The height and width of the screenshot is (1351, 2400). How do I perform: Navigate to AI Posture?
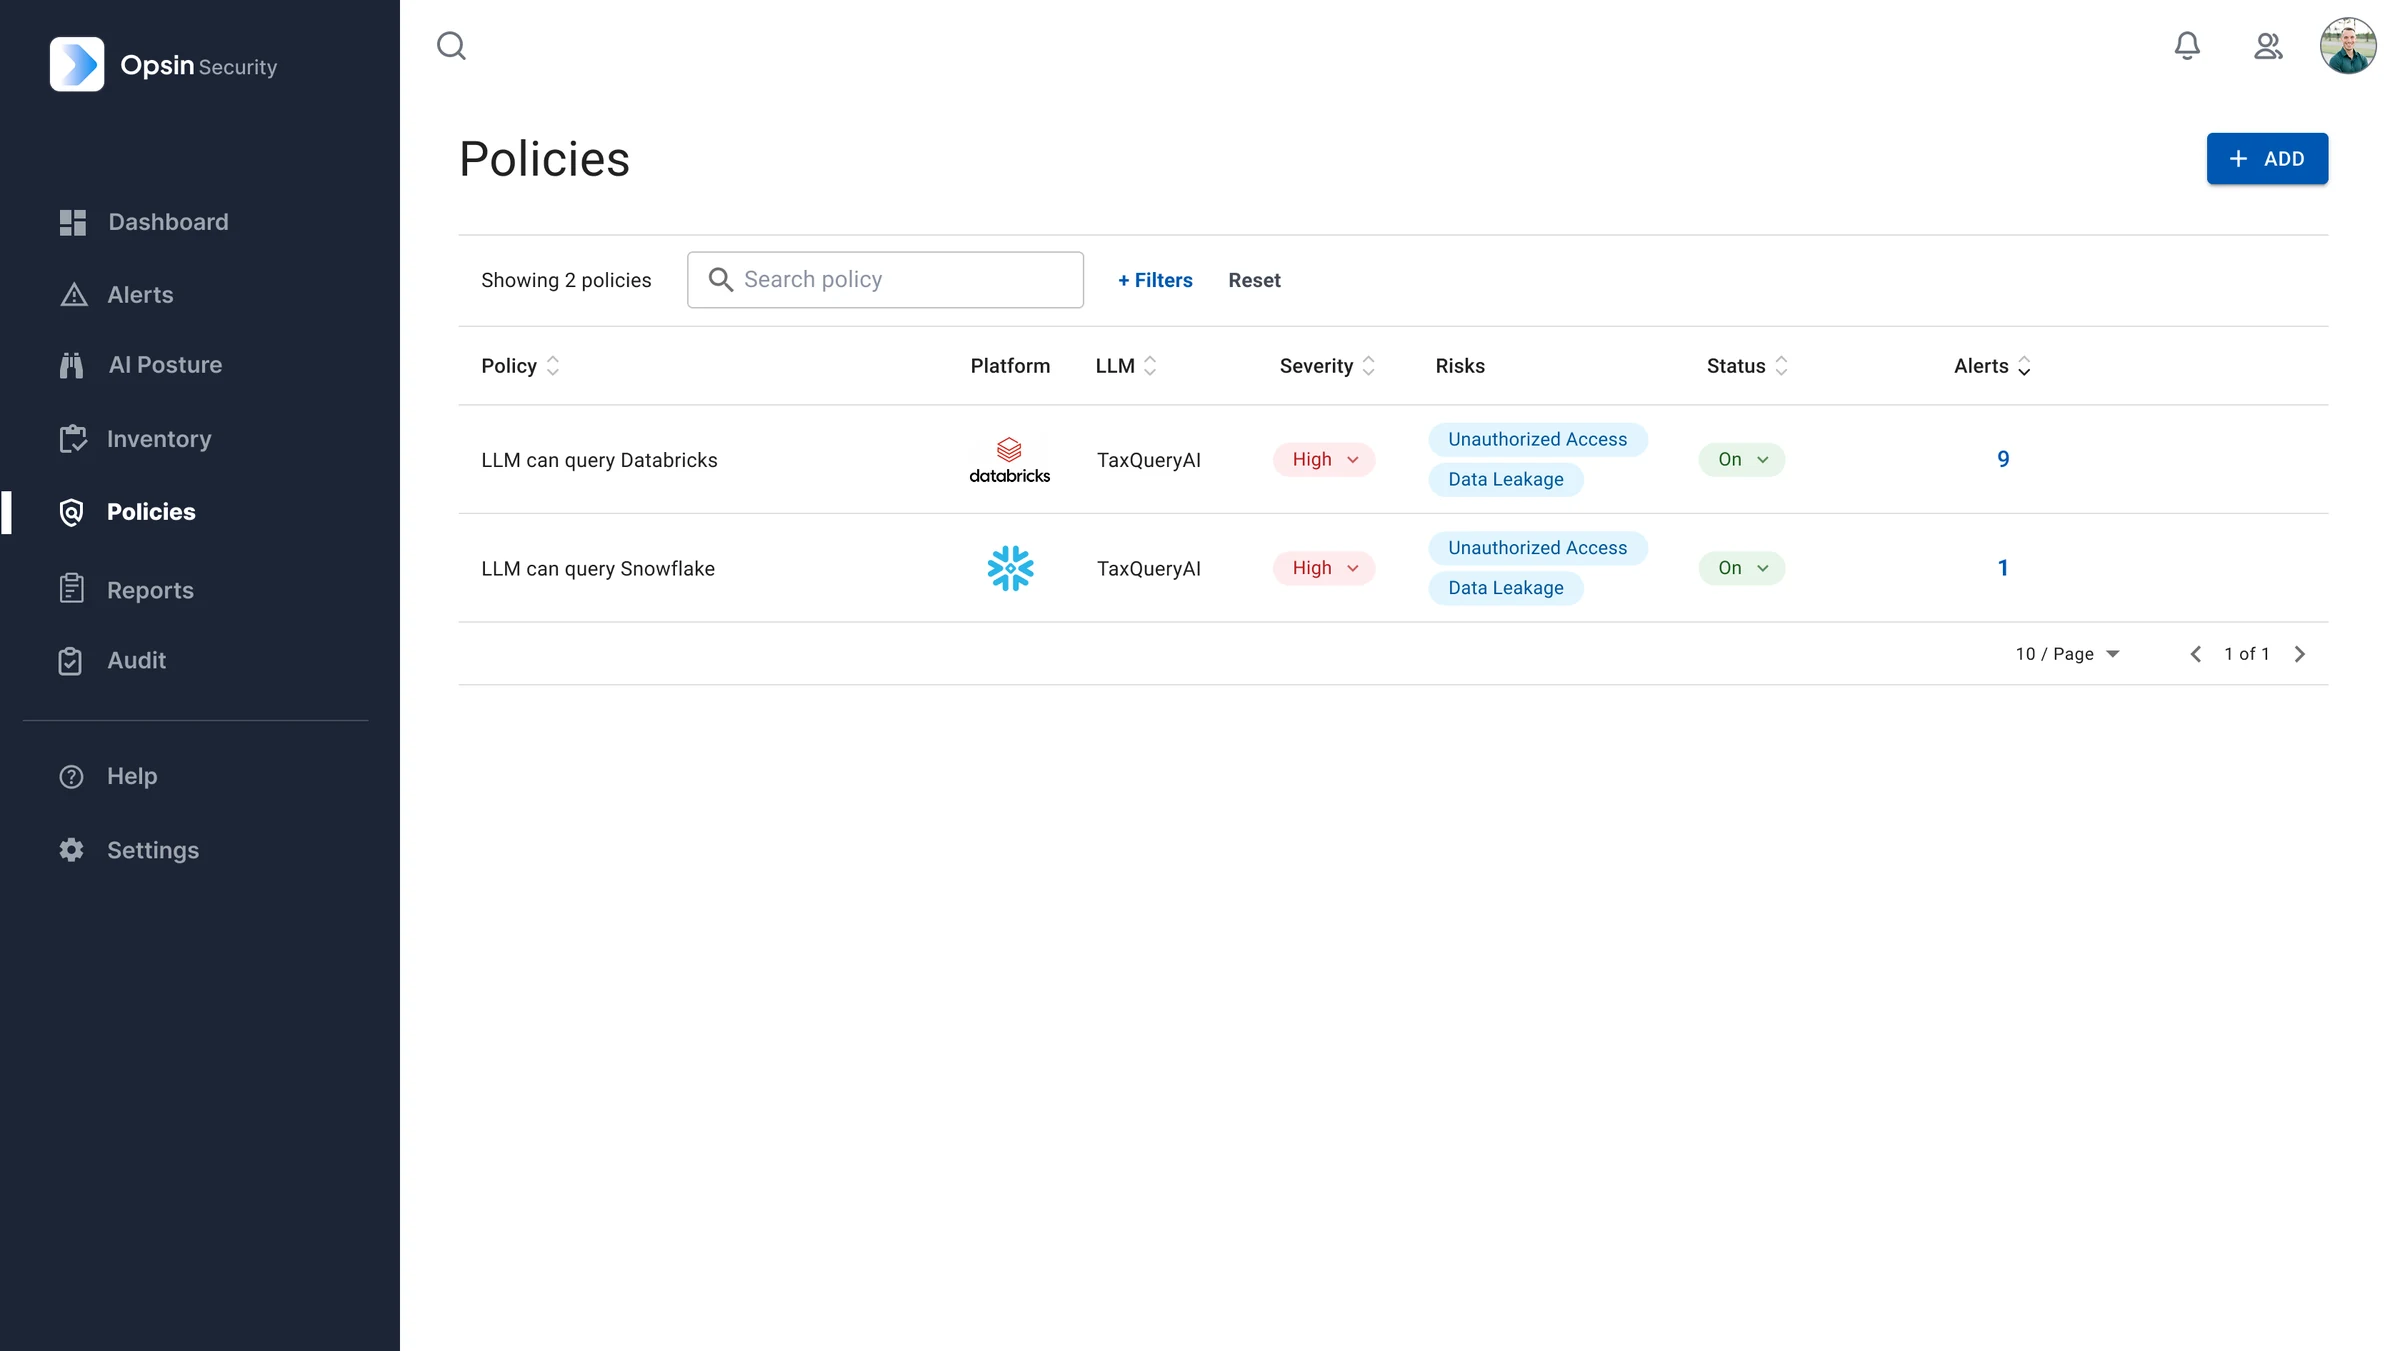point(165,365)
